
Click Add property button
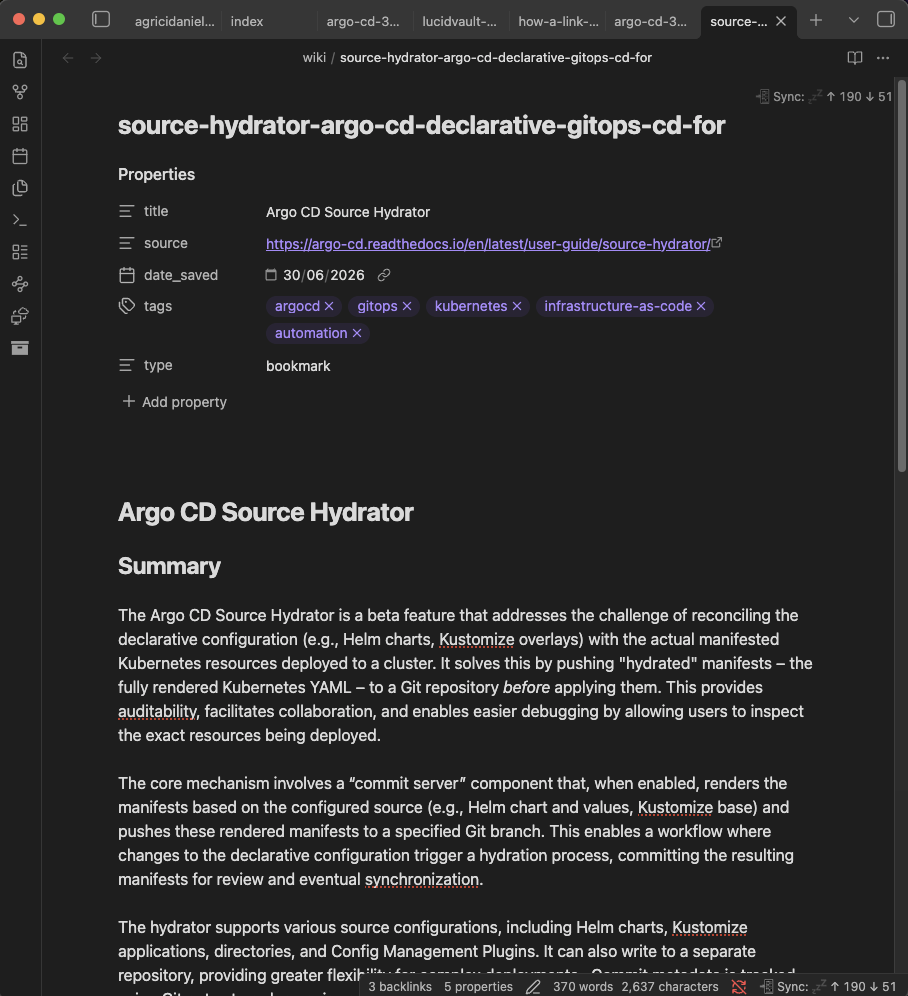click(174, 402)
